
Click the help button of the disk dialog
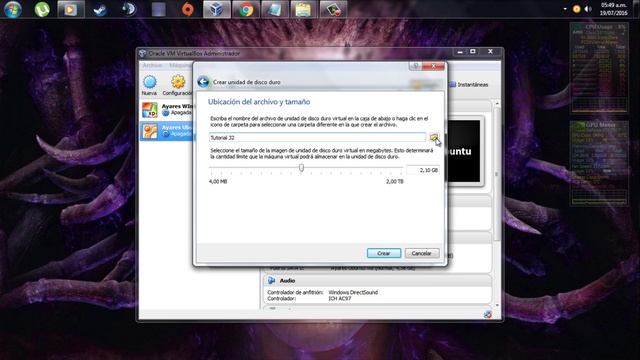[x=415, y=66]
